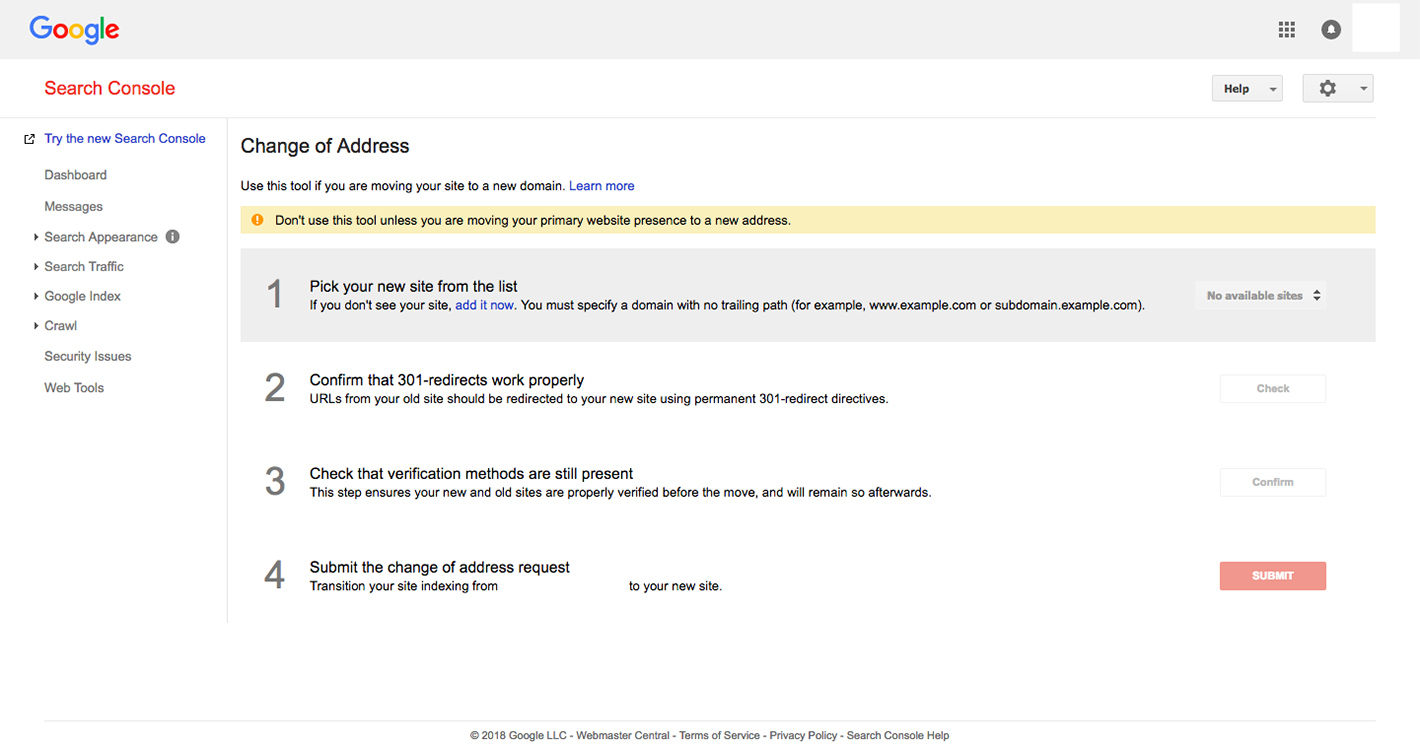Click the notifications bell icon

coord(1331,30)
